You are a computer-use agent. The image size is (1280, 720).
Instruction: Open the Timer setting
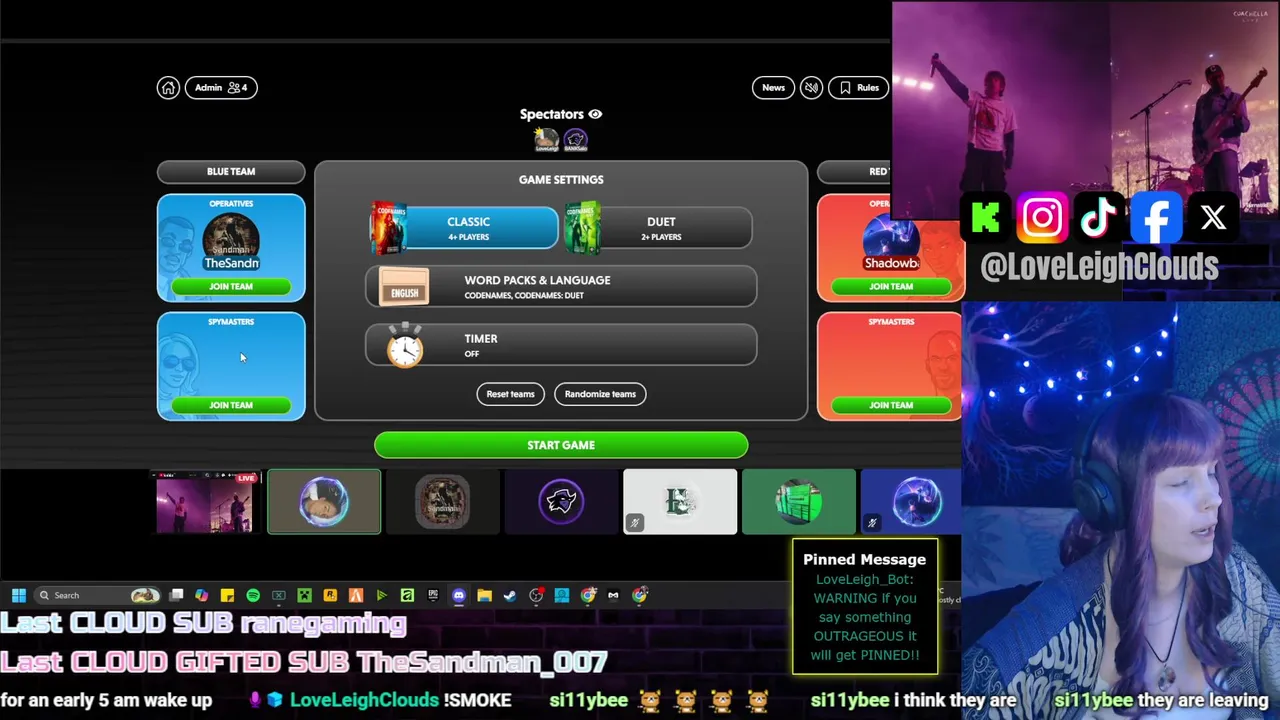(x=561, y=346)
